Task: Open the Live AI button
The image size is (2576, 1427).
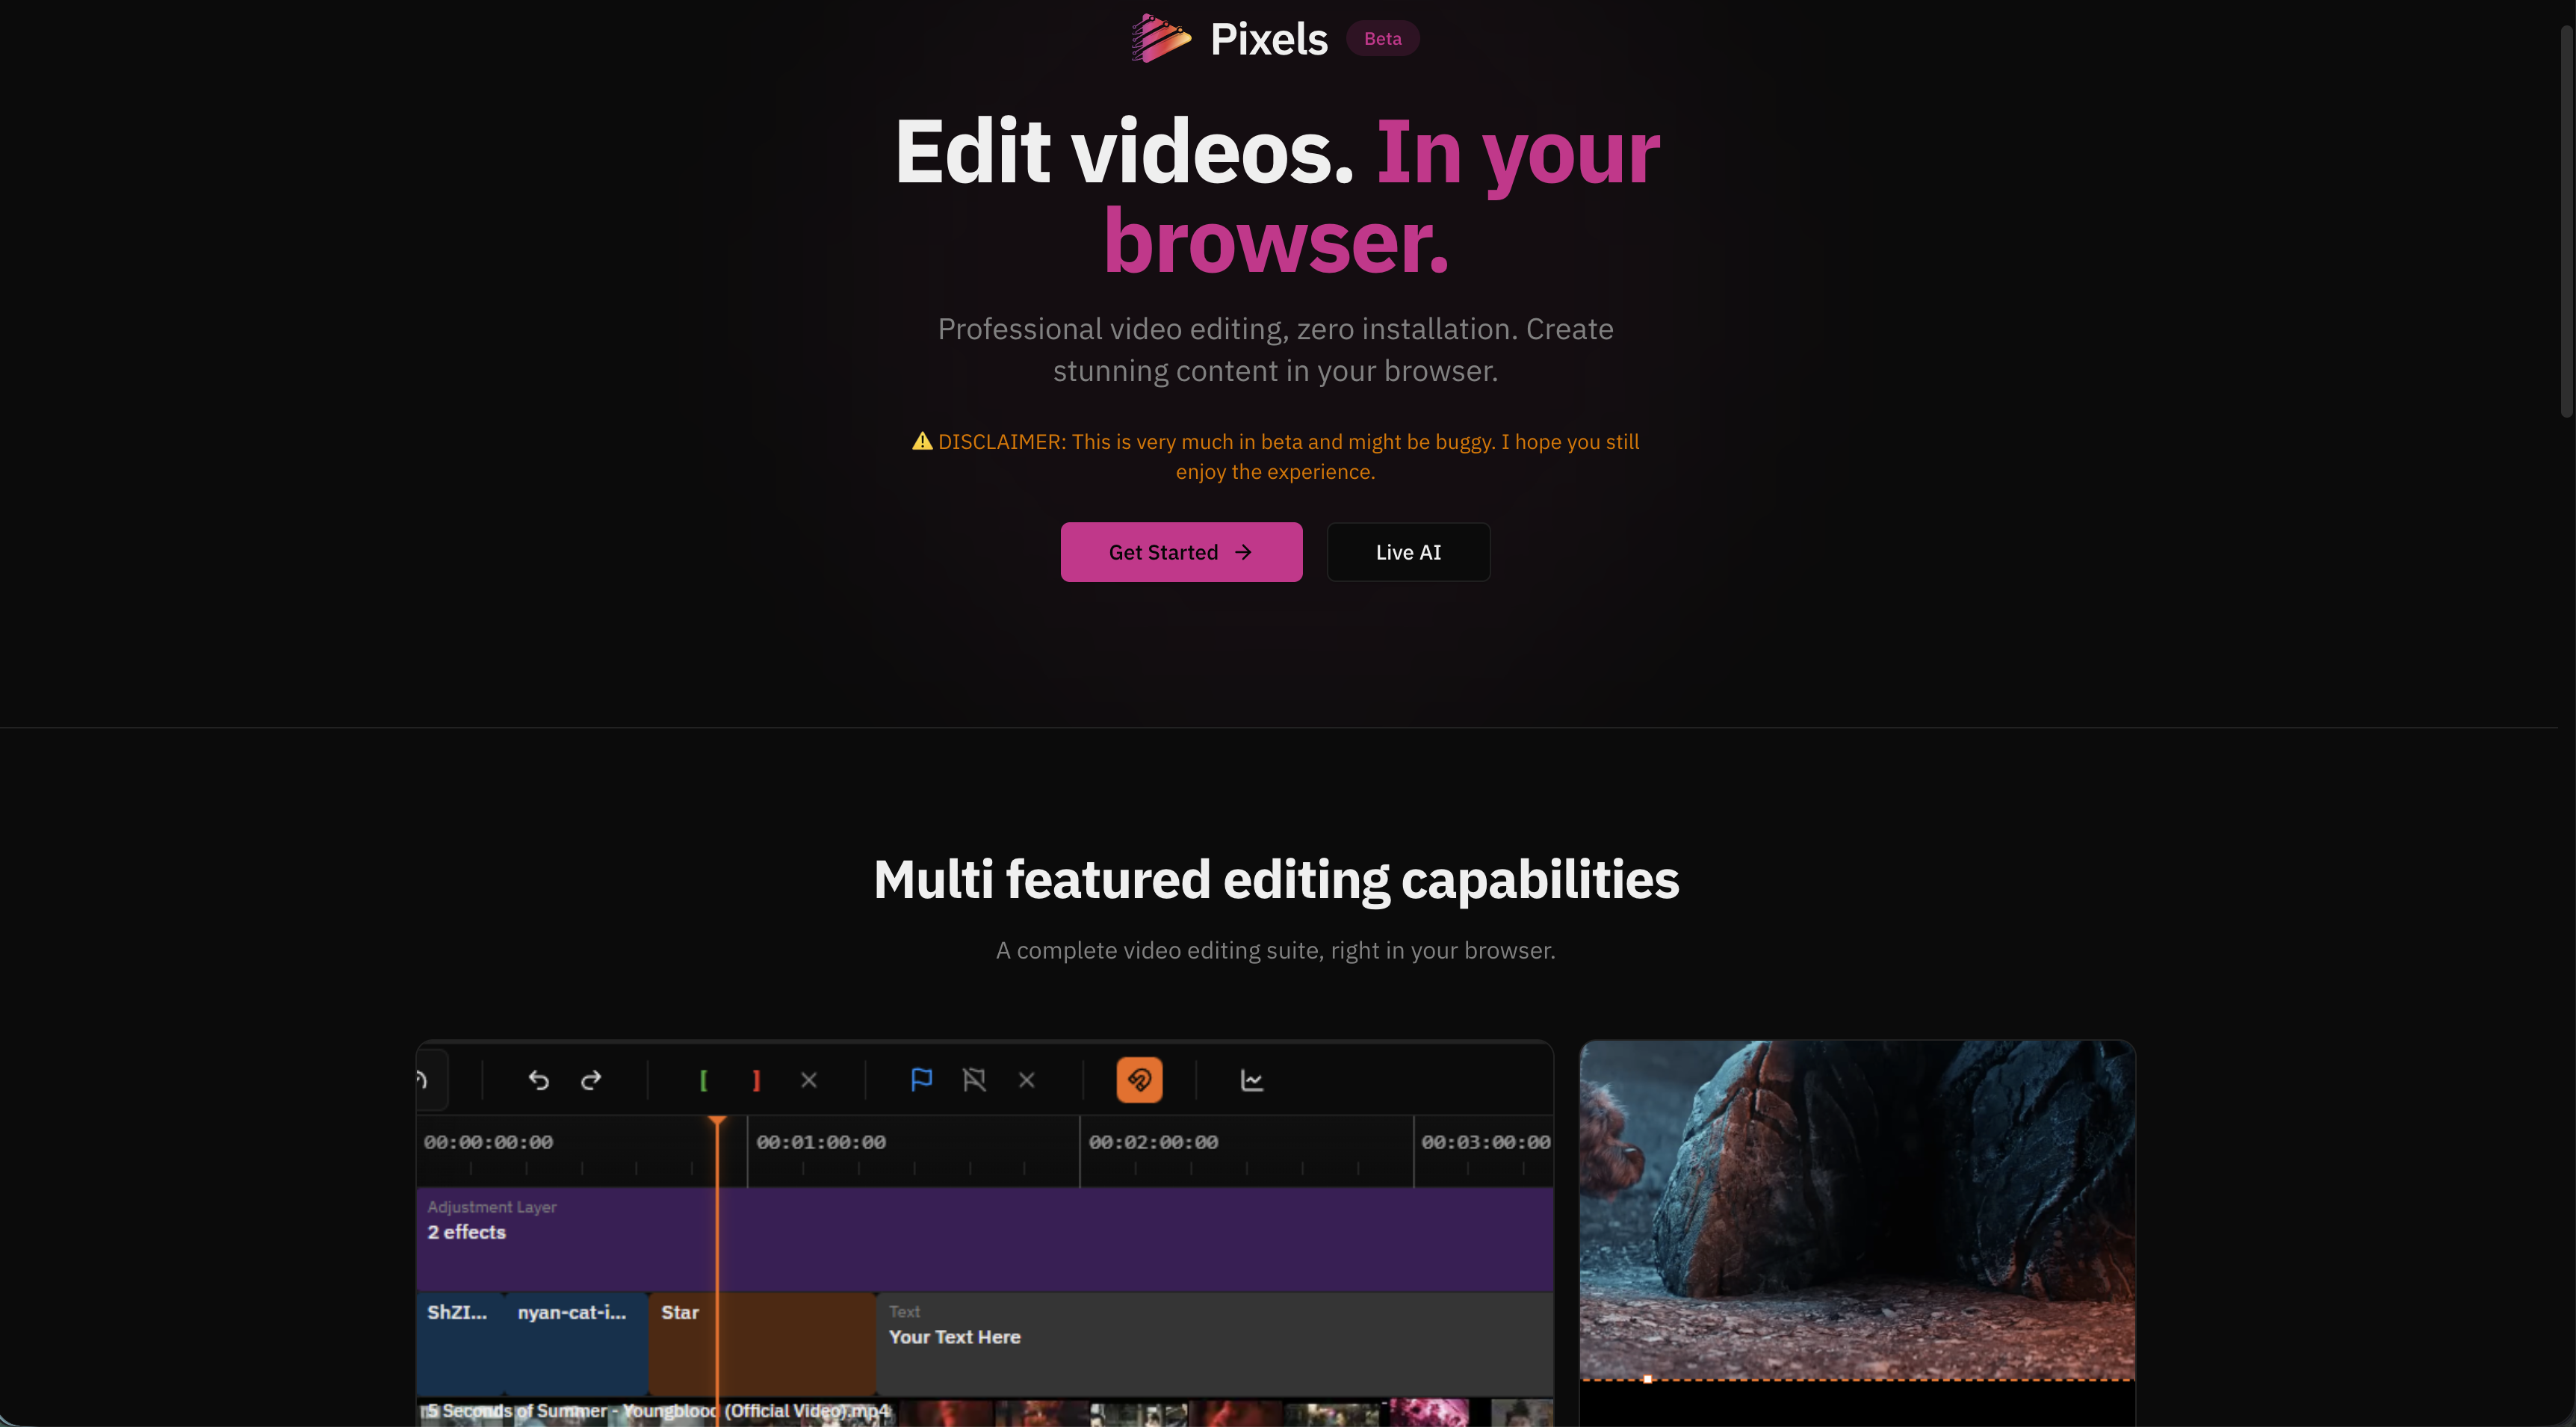Action: click(1407, 552)
